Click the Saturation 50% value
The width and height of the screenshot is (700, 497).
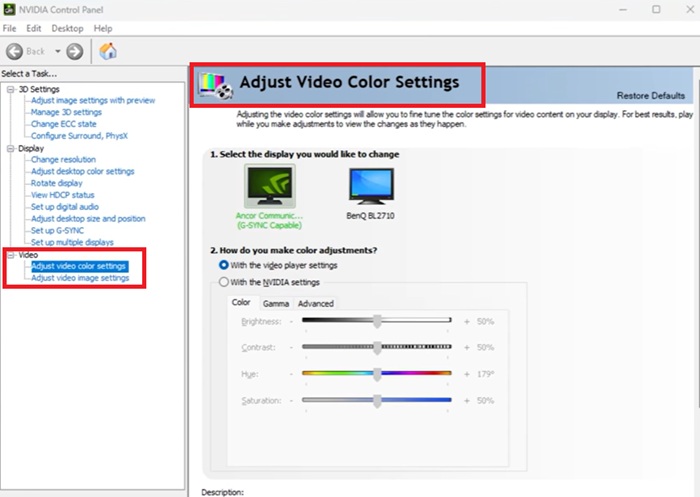tap(485, 401)
